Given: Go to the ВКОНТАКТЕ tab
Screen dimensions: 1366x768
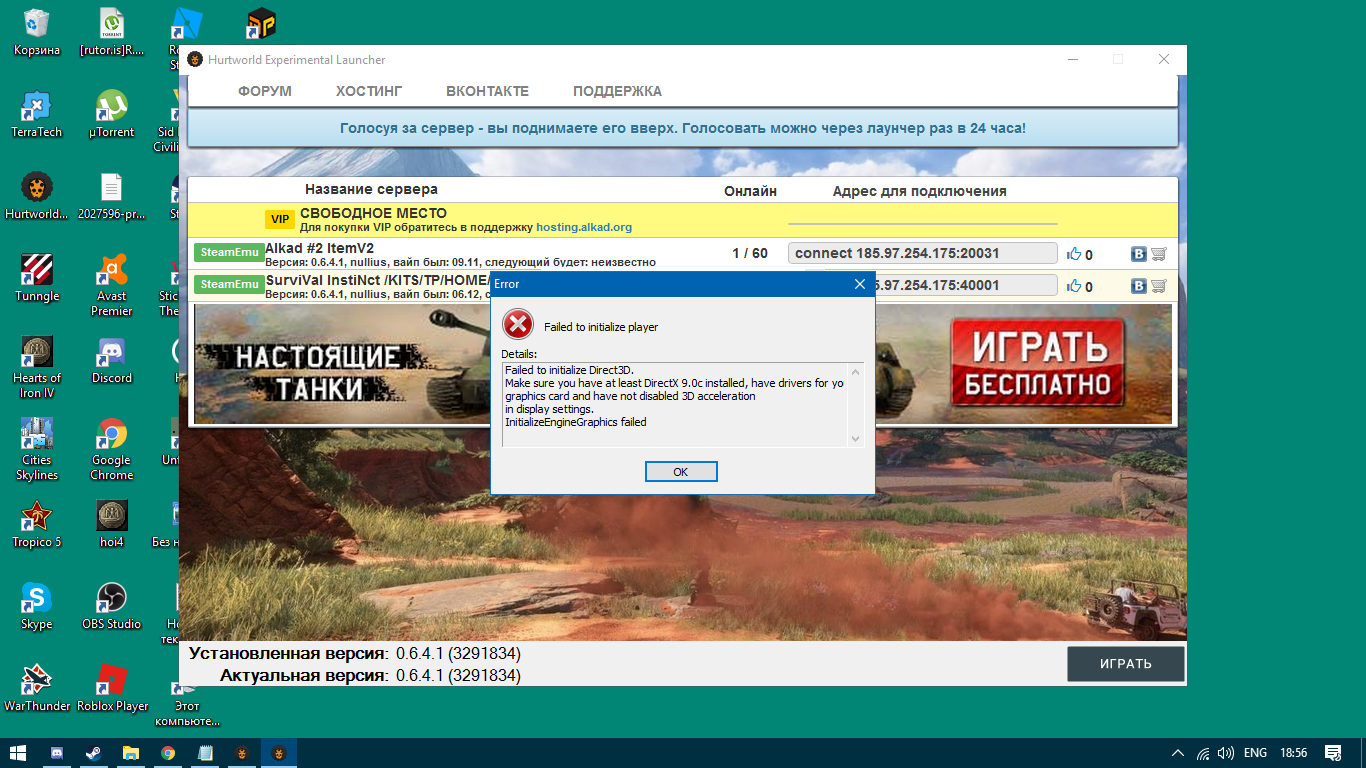Looking at the screenshot, I should (487, 91).
